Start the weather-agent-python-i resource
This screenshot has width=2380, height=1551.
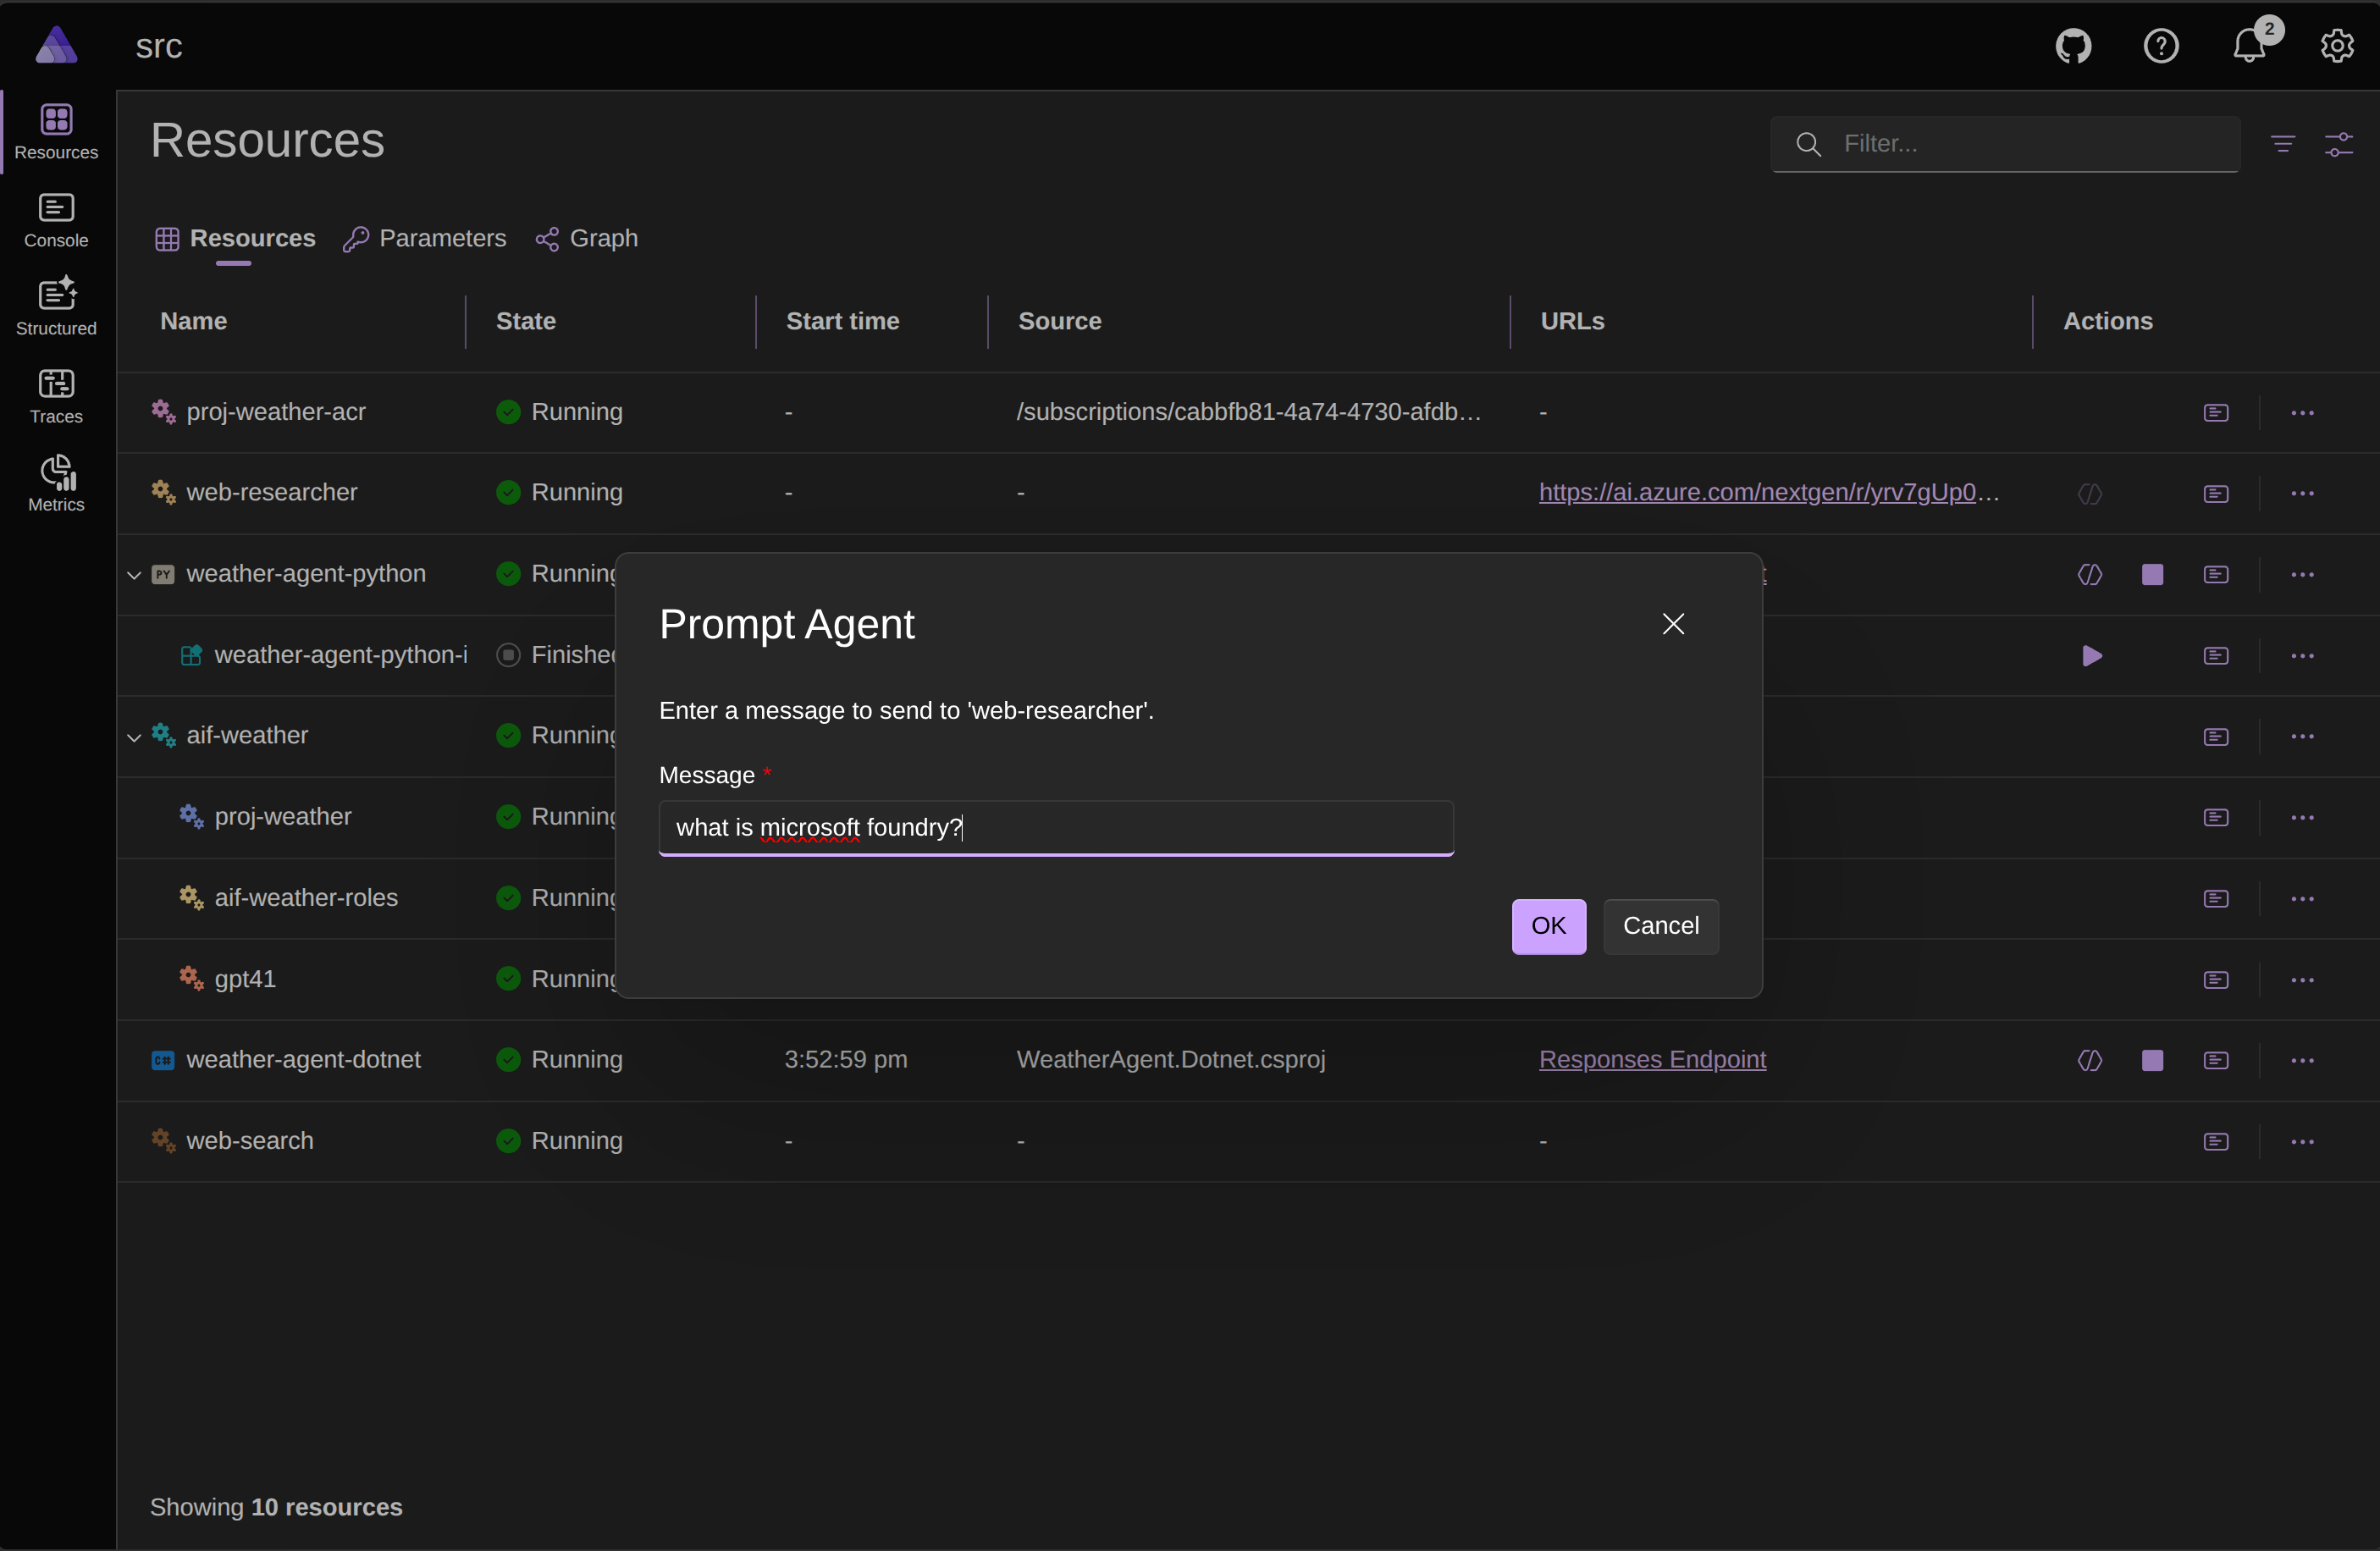pos(2091,656)
